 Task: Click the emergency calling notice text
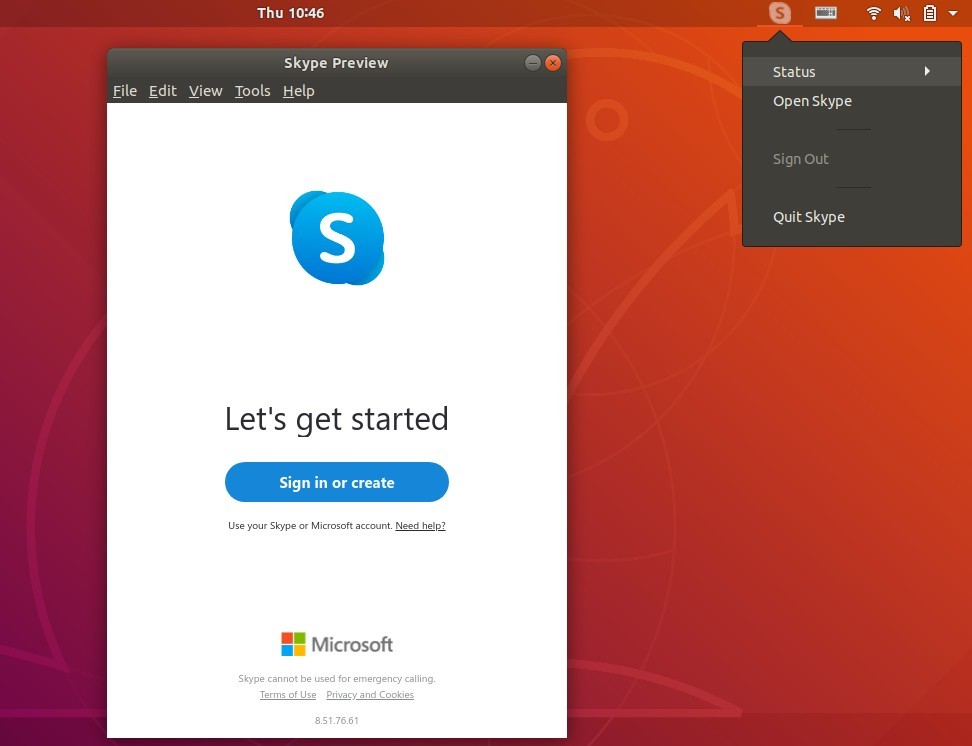(x=337, y=678)
